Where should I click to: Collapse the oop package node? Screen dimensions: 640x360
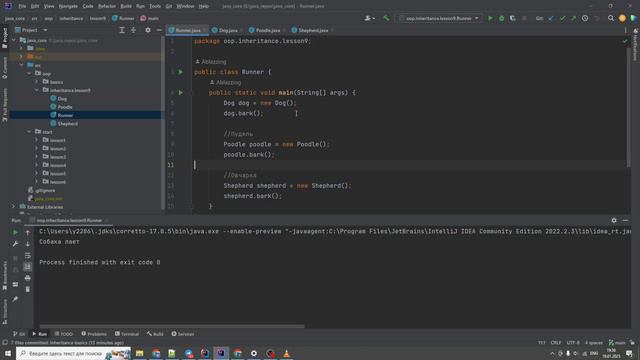pos(29,74)
